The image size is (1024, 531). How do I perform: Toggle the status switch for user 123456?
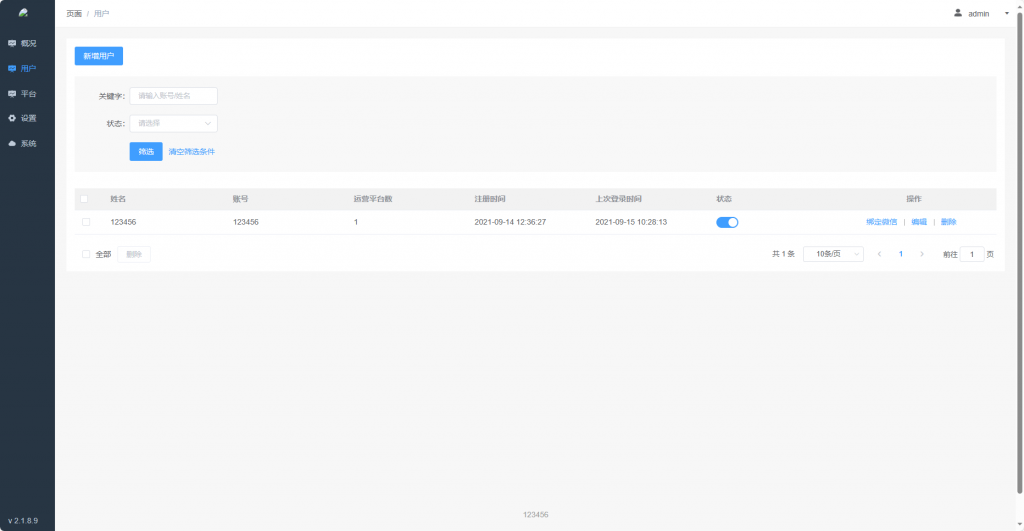[x=727, y=222]
